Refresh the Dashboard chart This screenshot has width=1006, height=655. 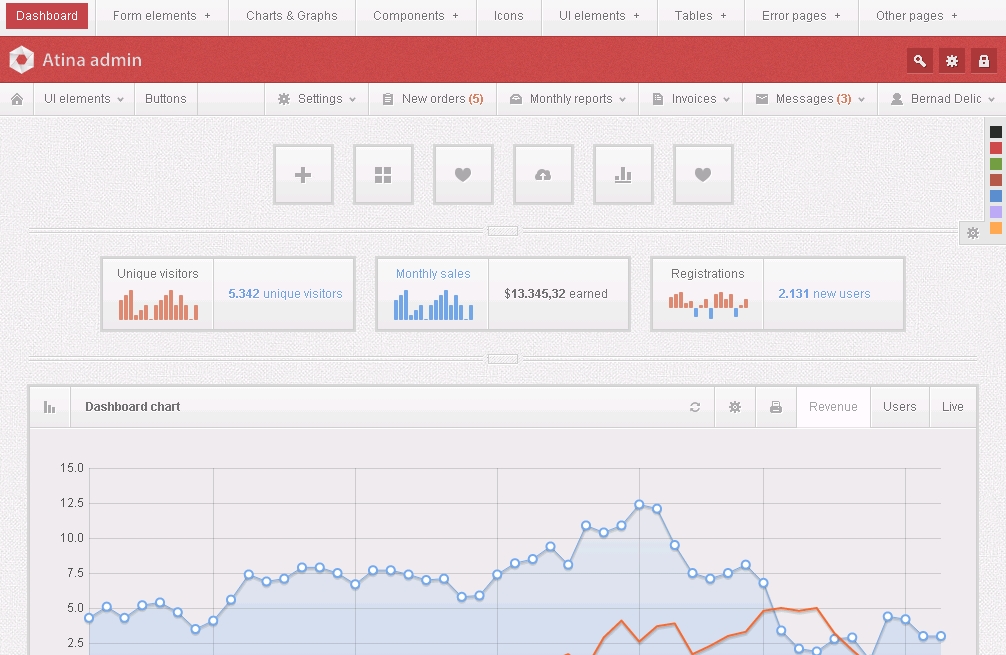[x=695, y=407]
